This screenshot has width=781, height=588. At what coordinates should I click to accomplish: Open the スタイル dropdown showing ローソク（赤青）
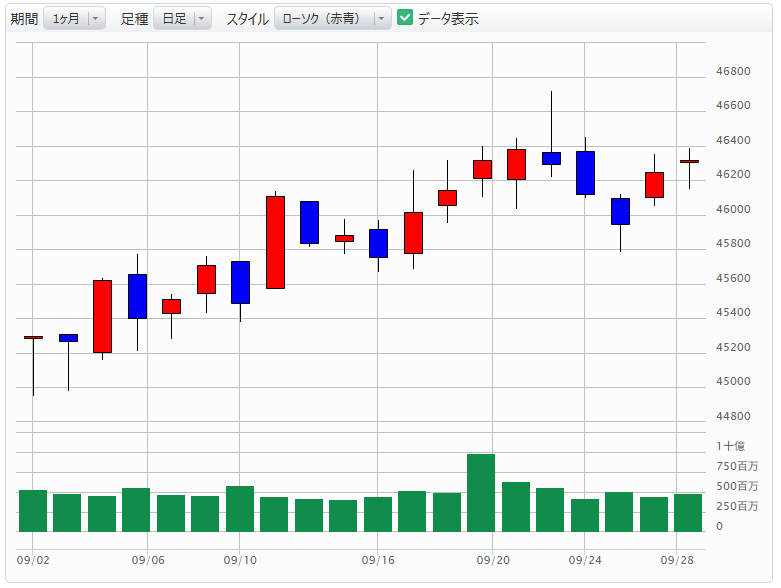click(324, 19)
